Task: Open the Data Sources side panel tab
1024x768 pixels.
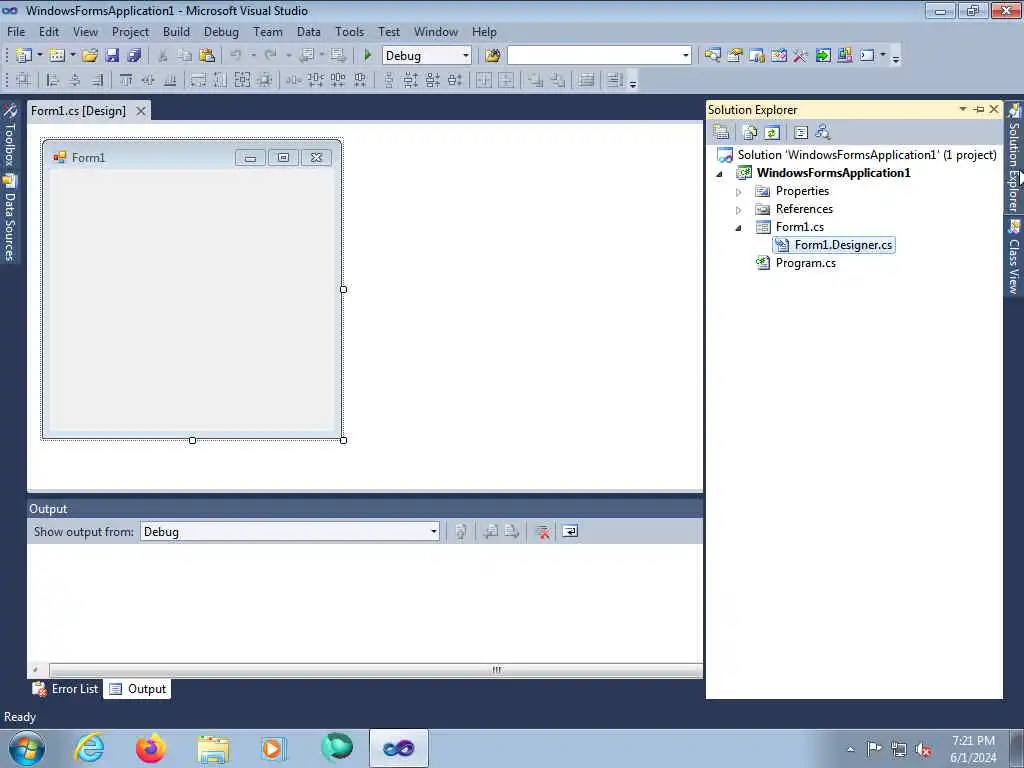Action: (10, 219)
